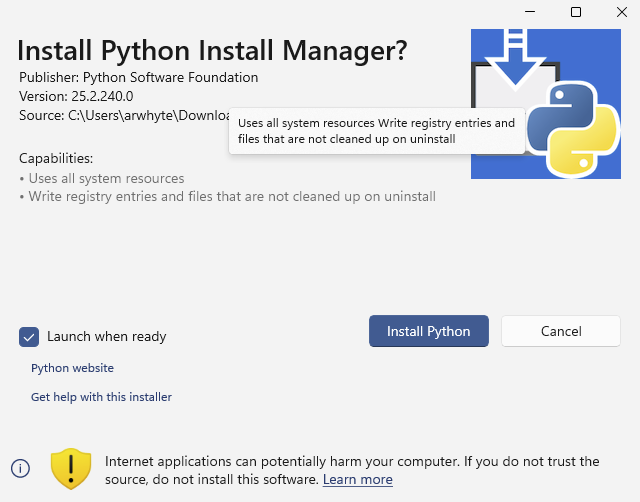This screenshot has height=502, width=640.
Task: Click the capabilities tooltip popup
Action: pyautogui.click(x=377, y=131)
